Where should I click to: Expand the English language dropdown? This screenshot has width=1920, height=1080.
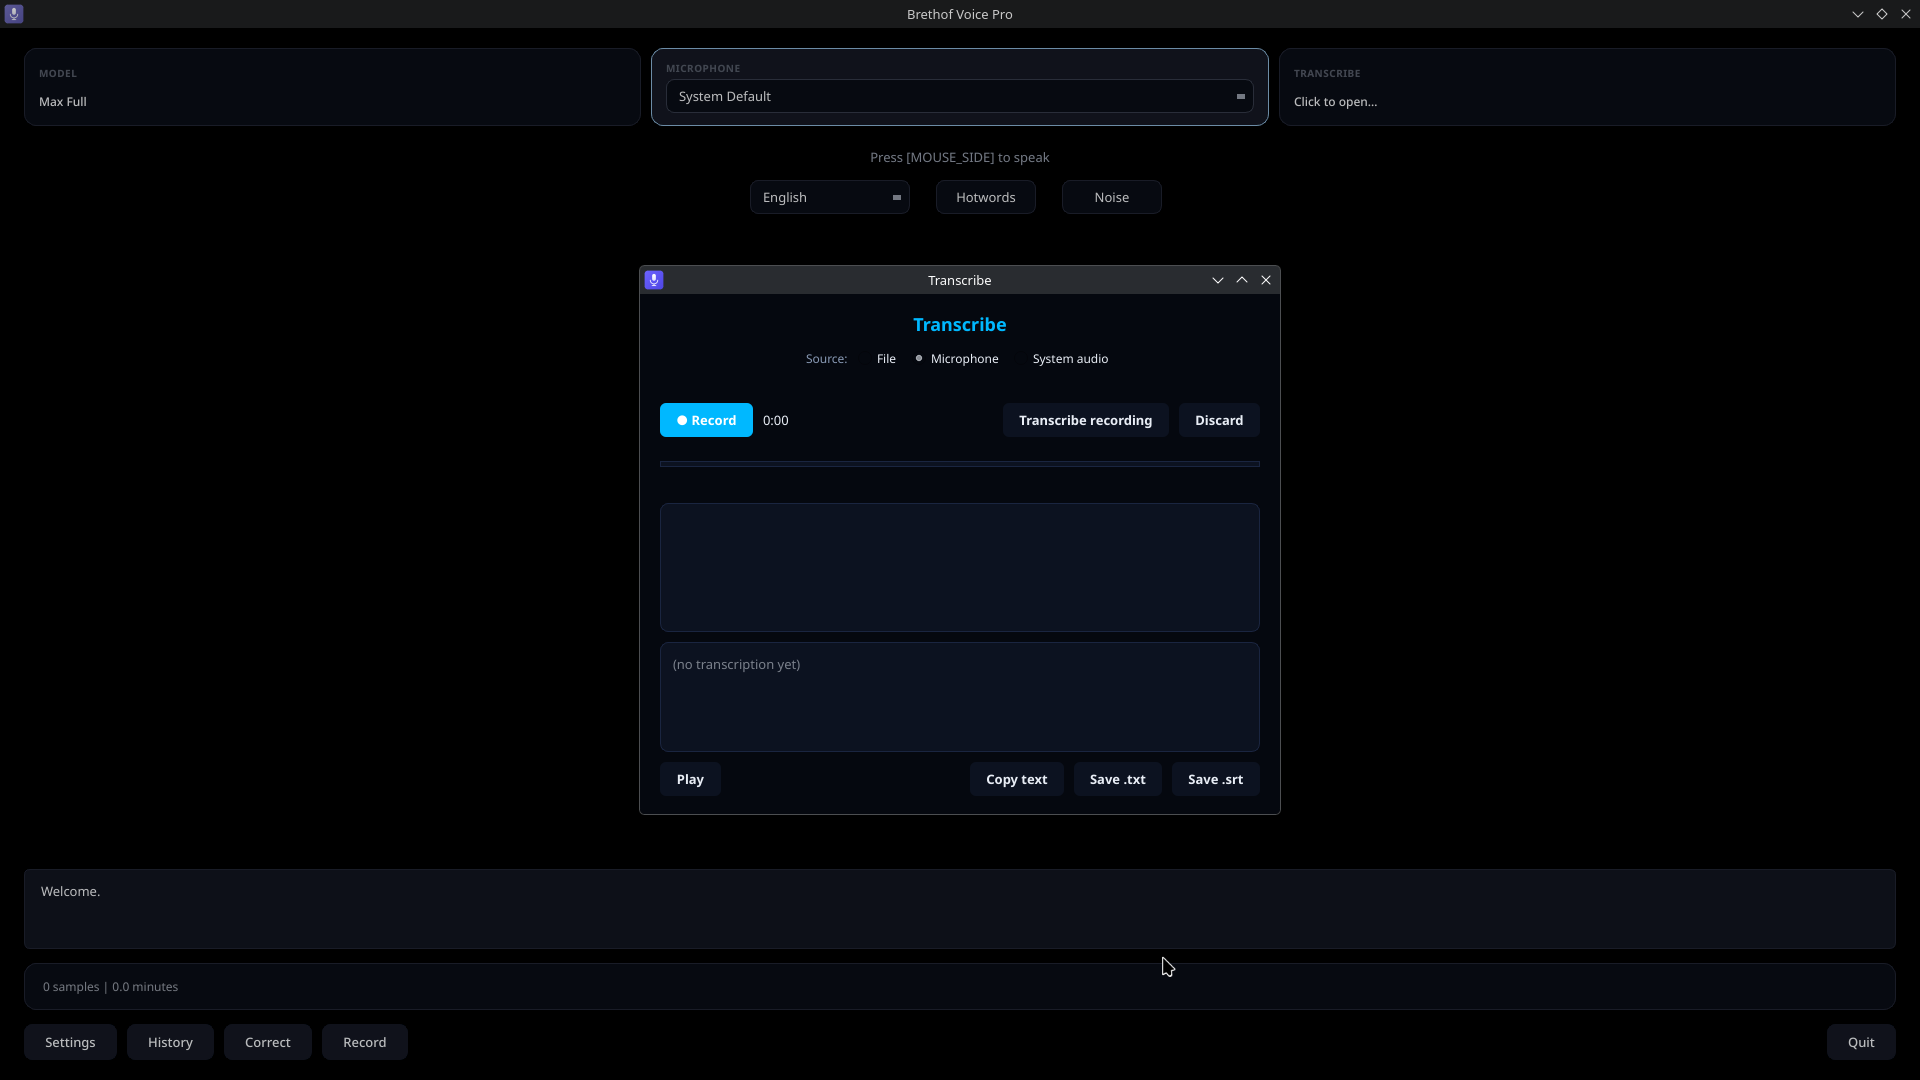click(x=830, y=197)
